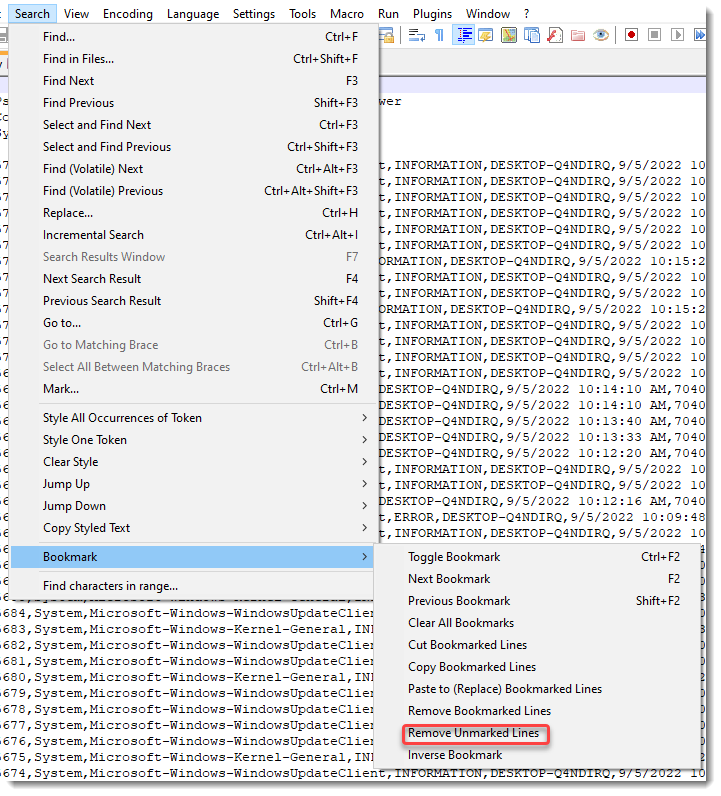
Task: Open the Function List panel icon
Action: [555, 35]
